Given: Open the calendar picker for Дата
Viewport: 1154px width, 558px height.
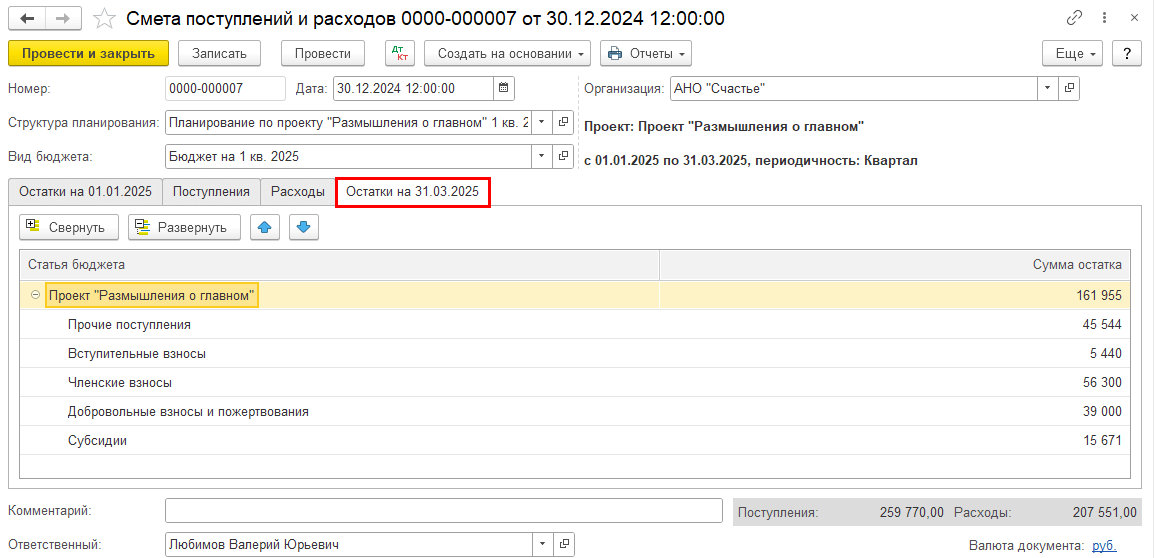Looking at the screenshot, I should coord(505,88).
